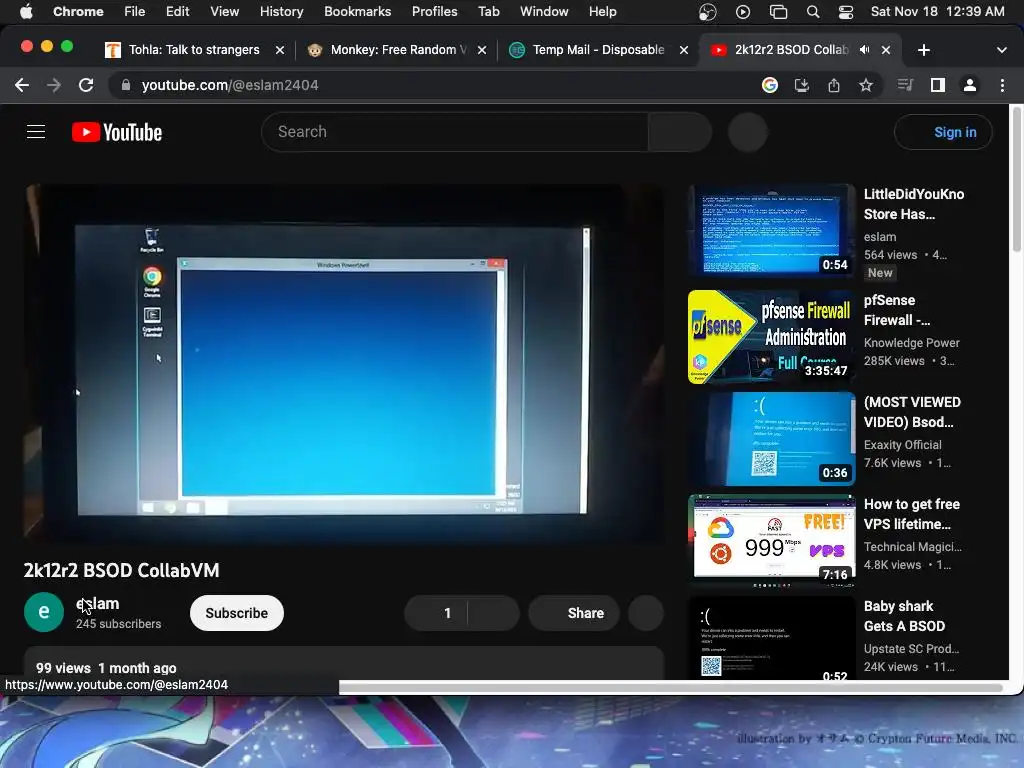Click the voice search round button

[x=748, y=132]
